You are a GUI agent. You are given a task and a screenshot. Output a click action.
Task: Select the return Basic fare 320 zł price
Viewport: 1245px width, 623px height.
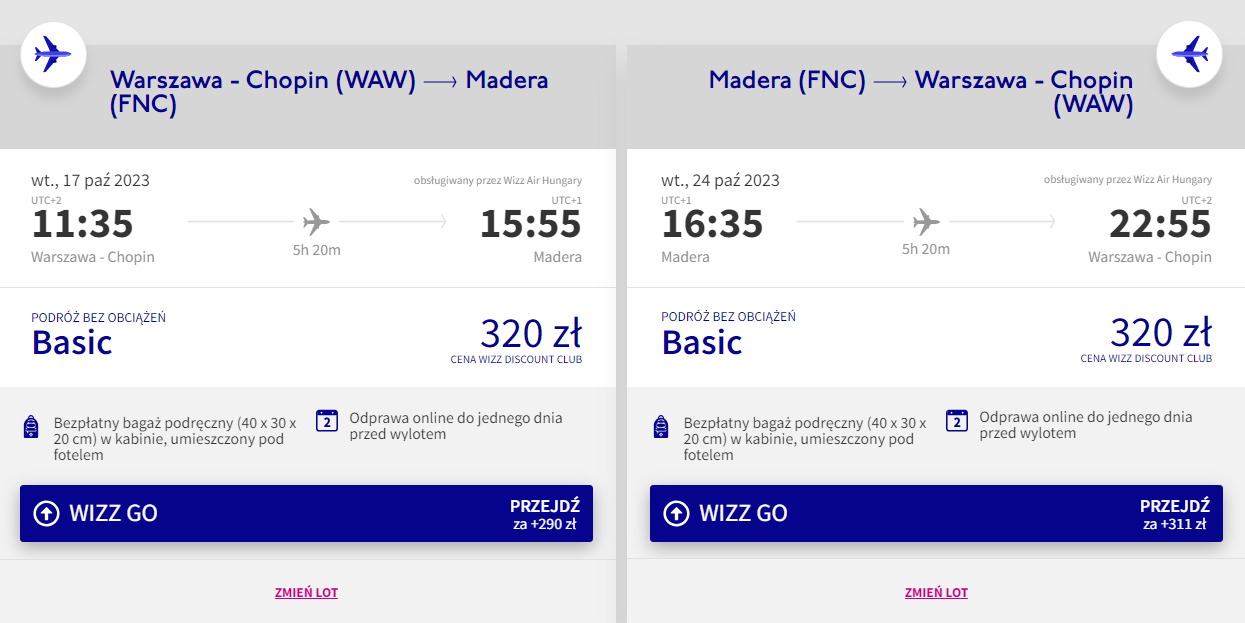coord(1161,333)
